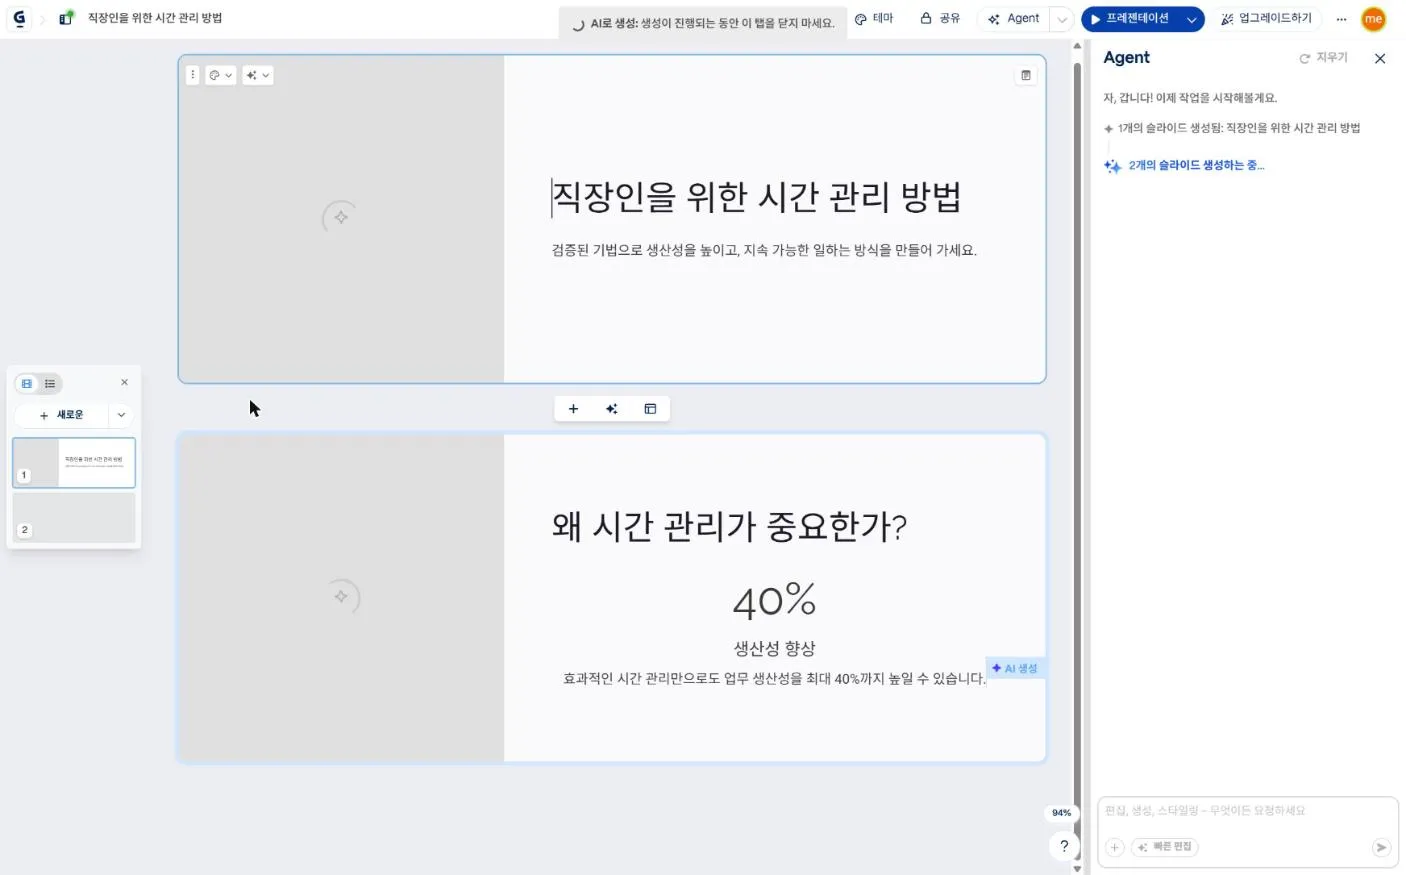Switch to filmstrip thumbnail view
1406x875 pixels.
click(27, 384)
